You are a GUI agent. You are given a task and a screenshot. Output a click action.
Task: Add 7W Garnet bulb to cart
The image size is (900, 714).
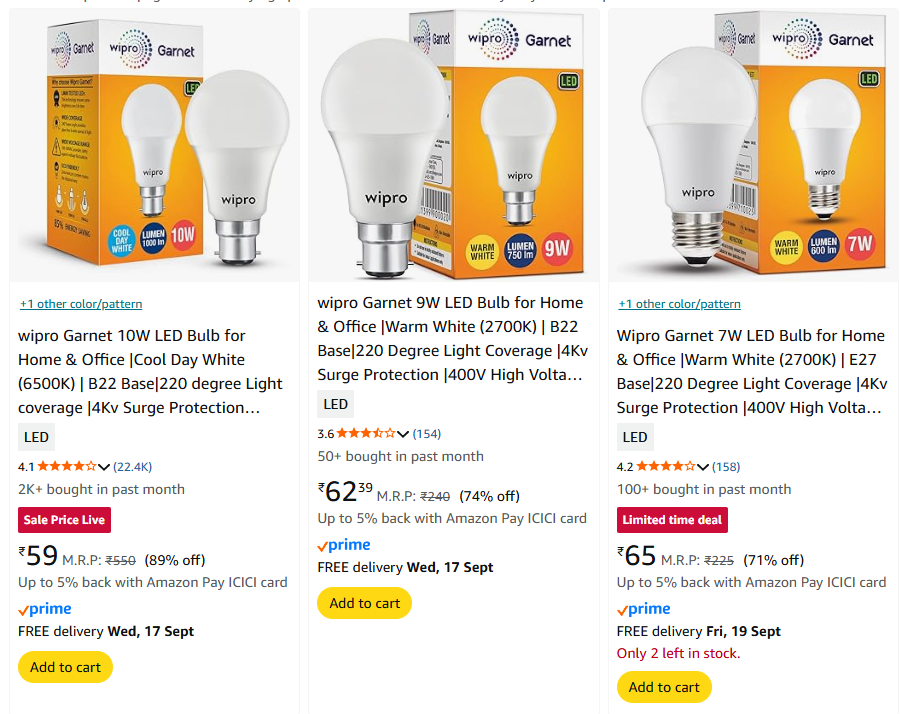(664, 687)
